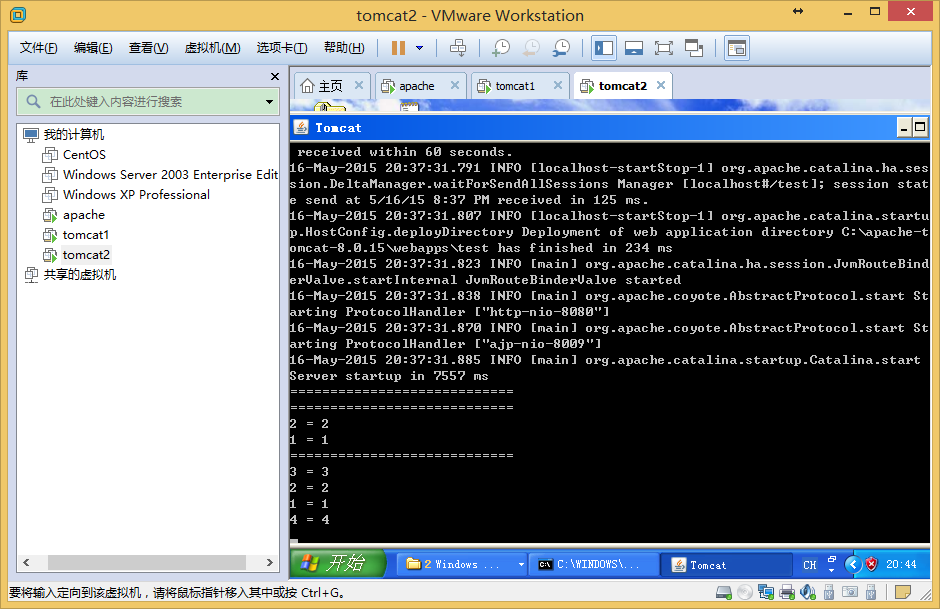
Task: Toggle the library sidebar view
Action: pos(604,48)
